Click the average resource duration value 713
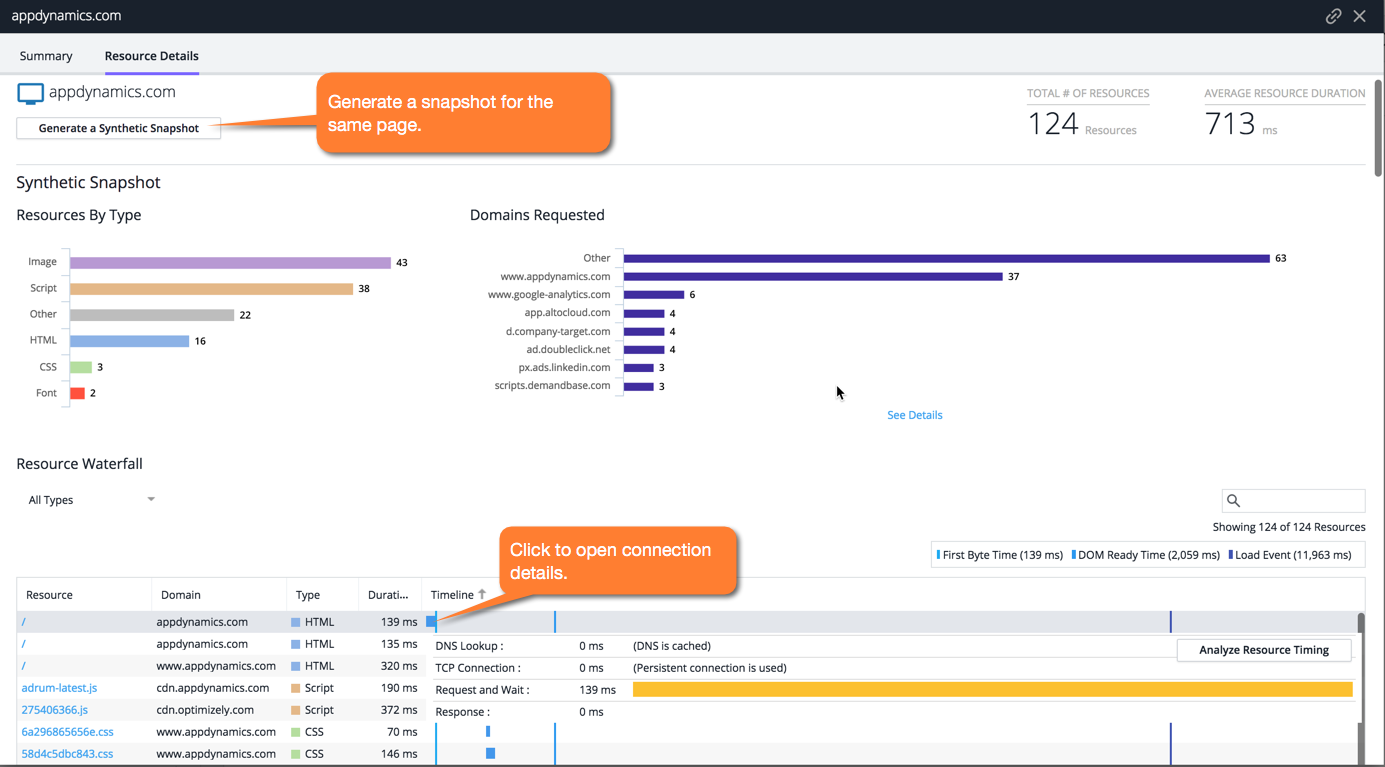Image resolution: width=1385 pixels, height=767 pixels. 1230,123
